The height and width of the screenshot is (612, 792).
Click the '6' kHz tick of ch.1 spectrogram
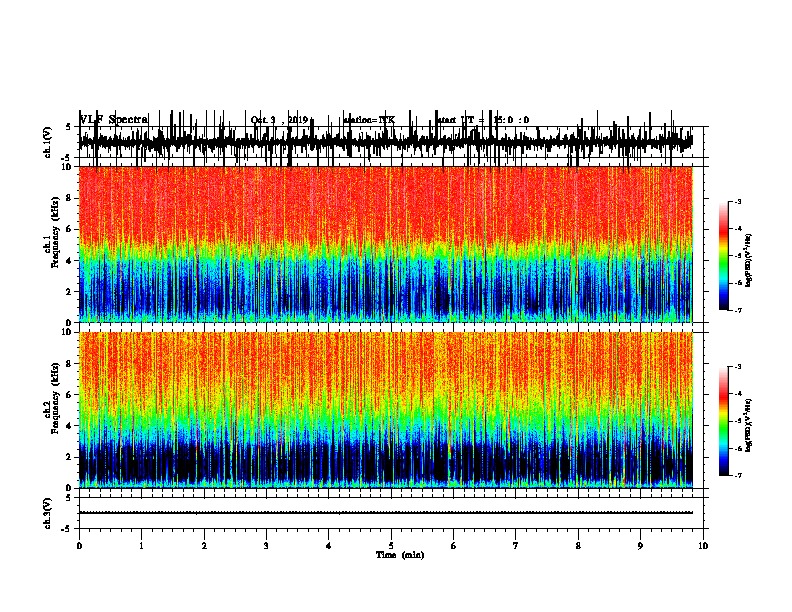[x=70, y=229]
